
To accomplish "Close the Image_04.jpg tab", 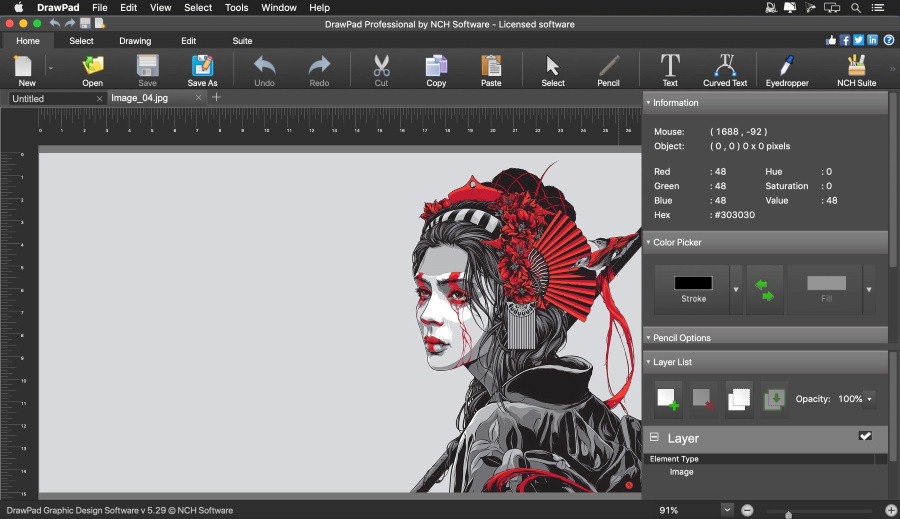I will click(x=199, y=98).
